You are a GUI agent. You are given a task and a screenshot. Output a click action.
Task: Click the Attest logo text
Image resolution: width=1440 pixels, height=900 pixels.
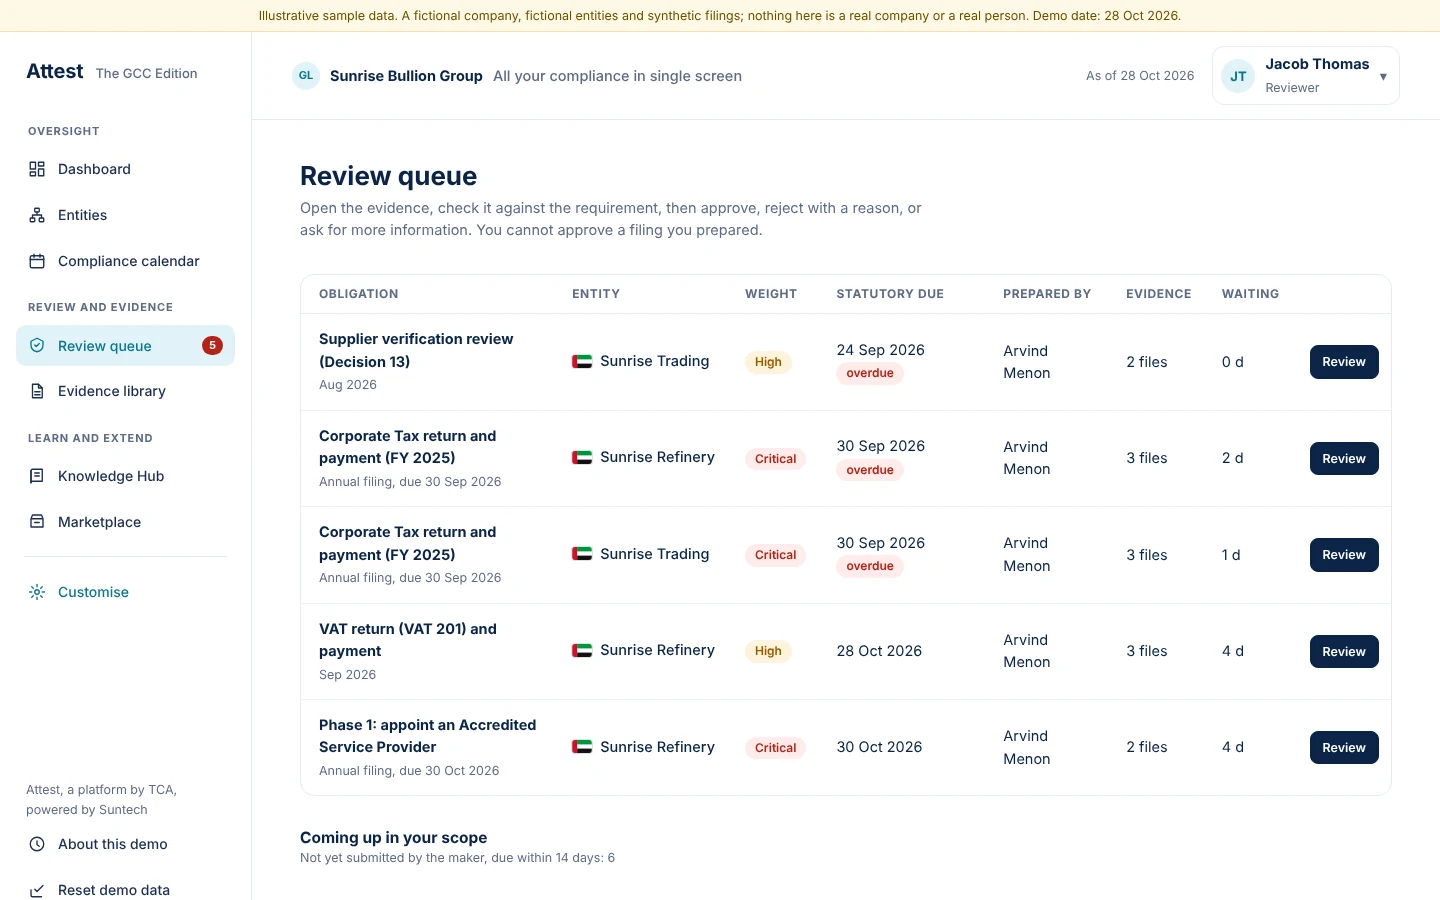(55, 71)
